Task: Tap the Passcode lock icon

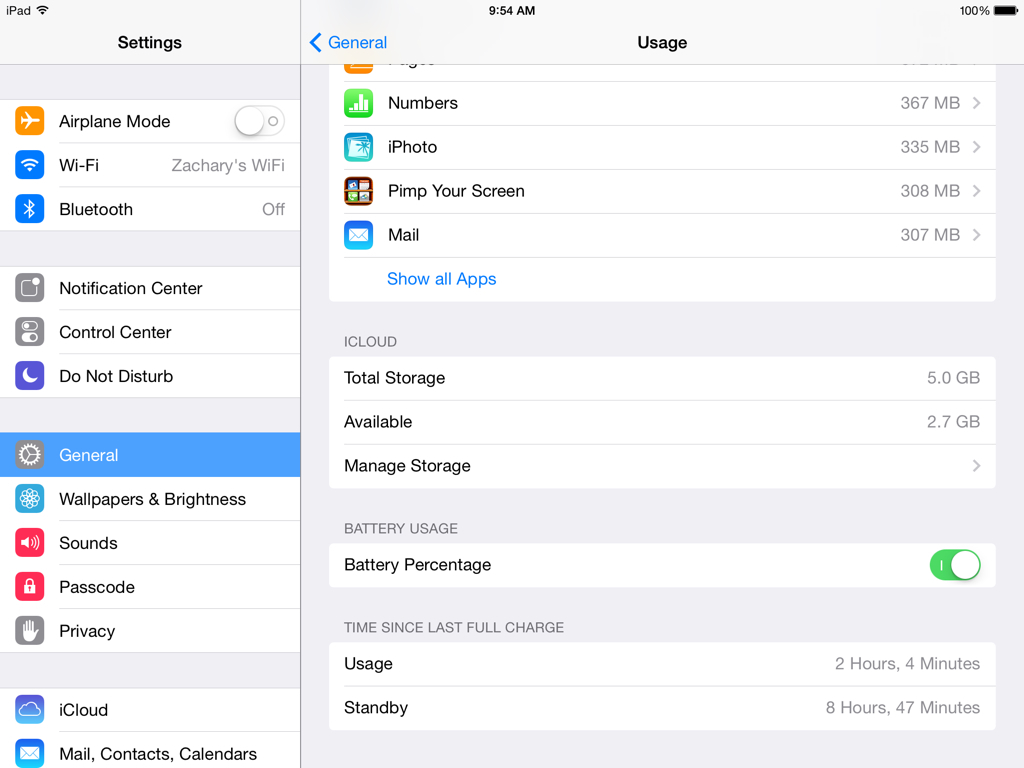Action: pos(29,586)
